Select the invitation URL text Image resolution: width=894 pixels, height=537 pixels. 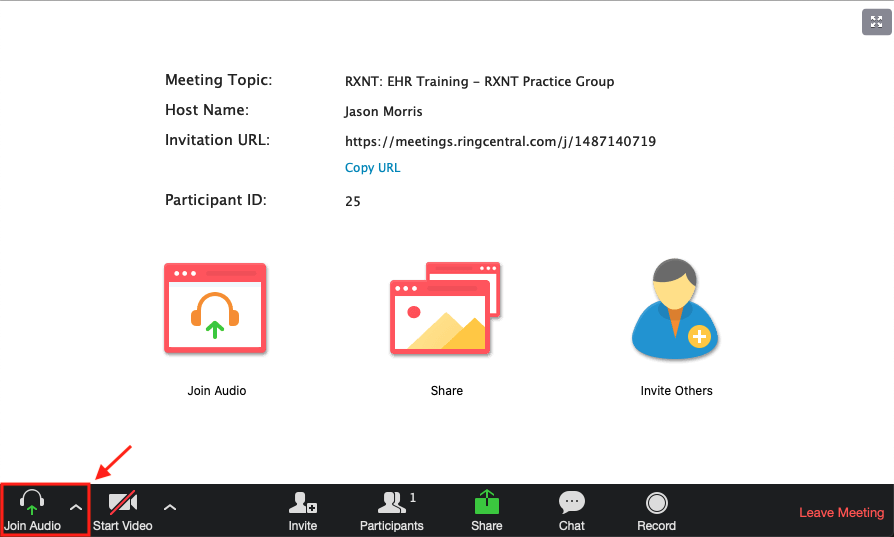[x=501, y=141]
